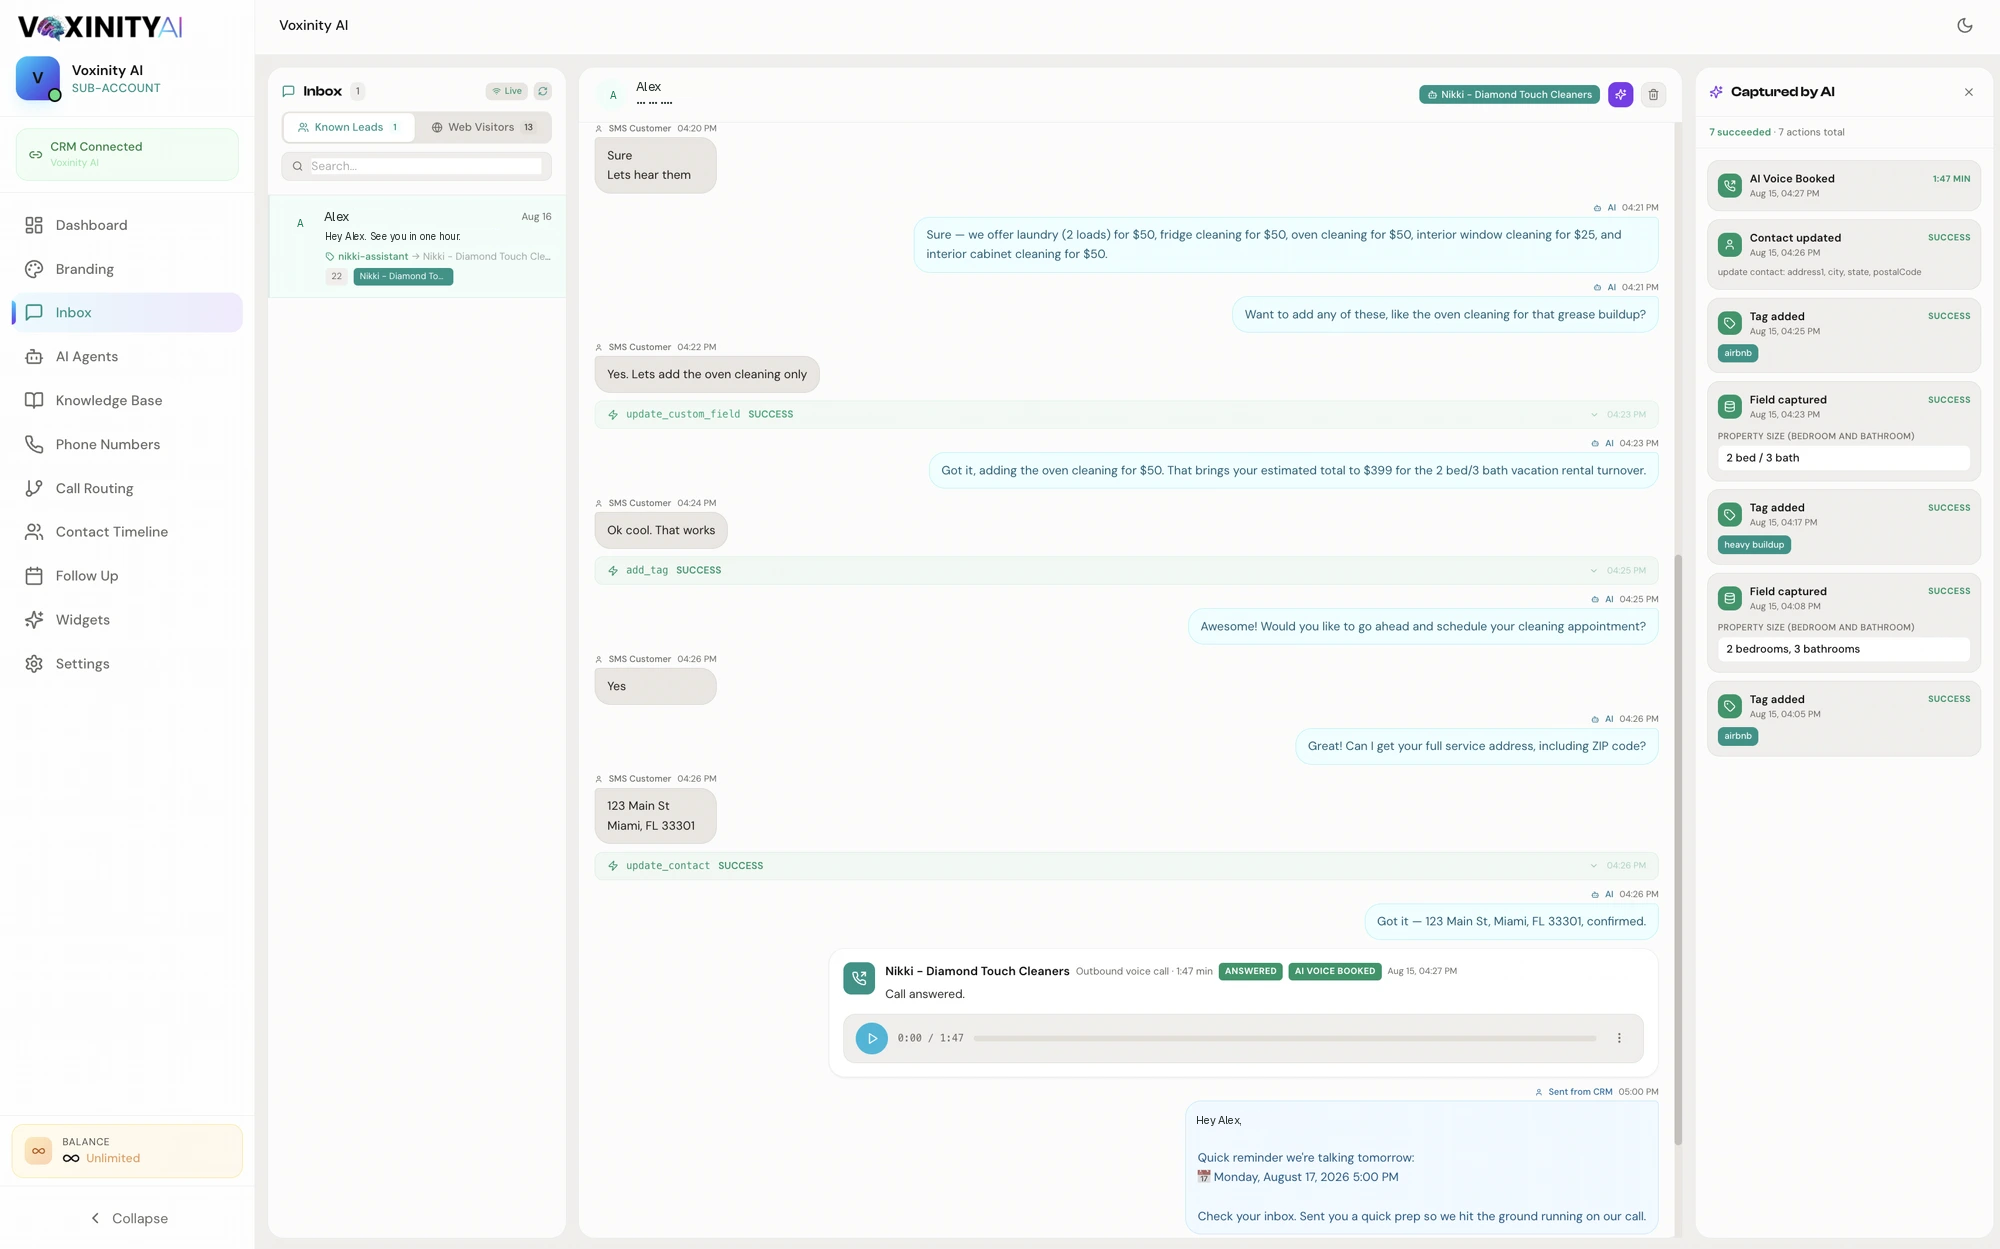Click the nikki-assistant tag link
2000x1249 pixels.
pyautogui.click(x=372, y=257)
